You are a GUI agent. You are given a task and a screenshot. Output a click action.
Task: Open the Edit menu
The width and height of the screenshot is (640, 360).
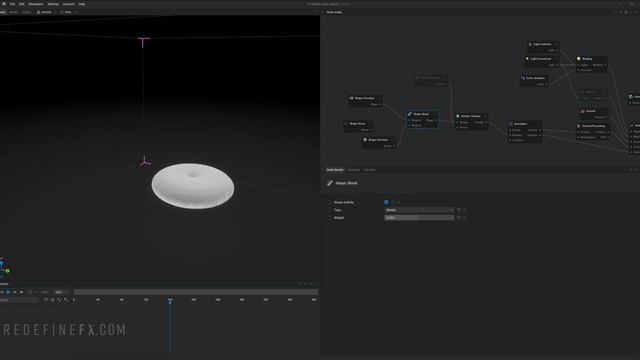pyautogui.click(x=21, y=4)
